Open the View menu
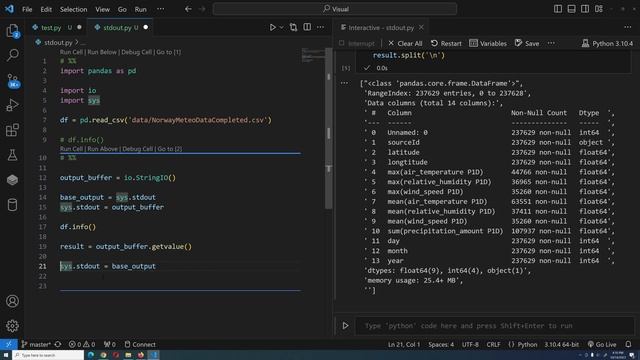 point(102,9)
